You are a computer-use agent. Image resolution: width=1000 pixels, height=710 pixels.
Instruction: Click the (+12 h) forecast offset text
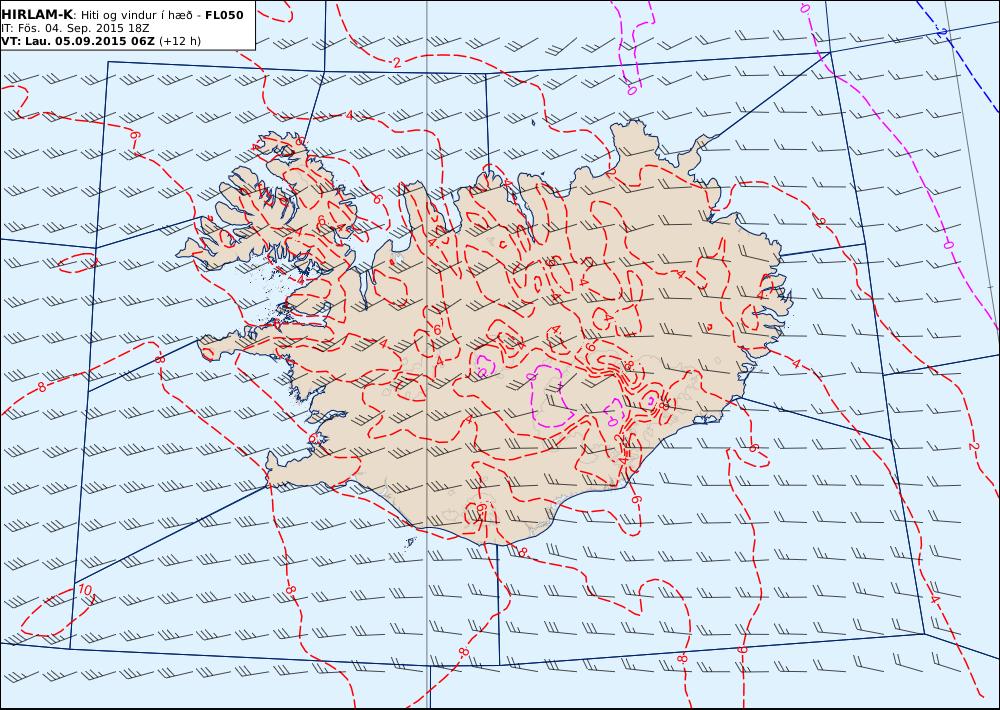(180, 41)
